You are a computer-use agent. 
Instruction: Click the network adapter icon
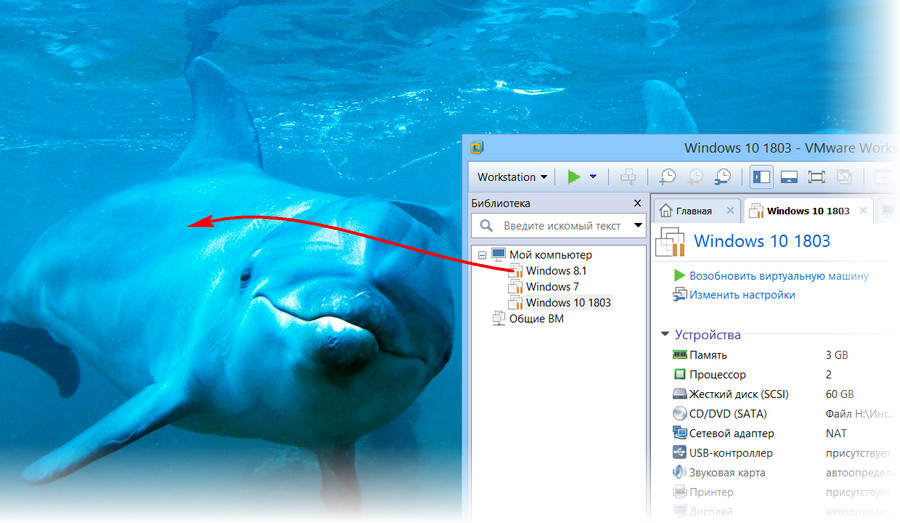[x=680, y=433]
